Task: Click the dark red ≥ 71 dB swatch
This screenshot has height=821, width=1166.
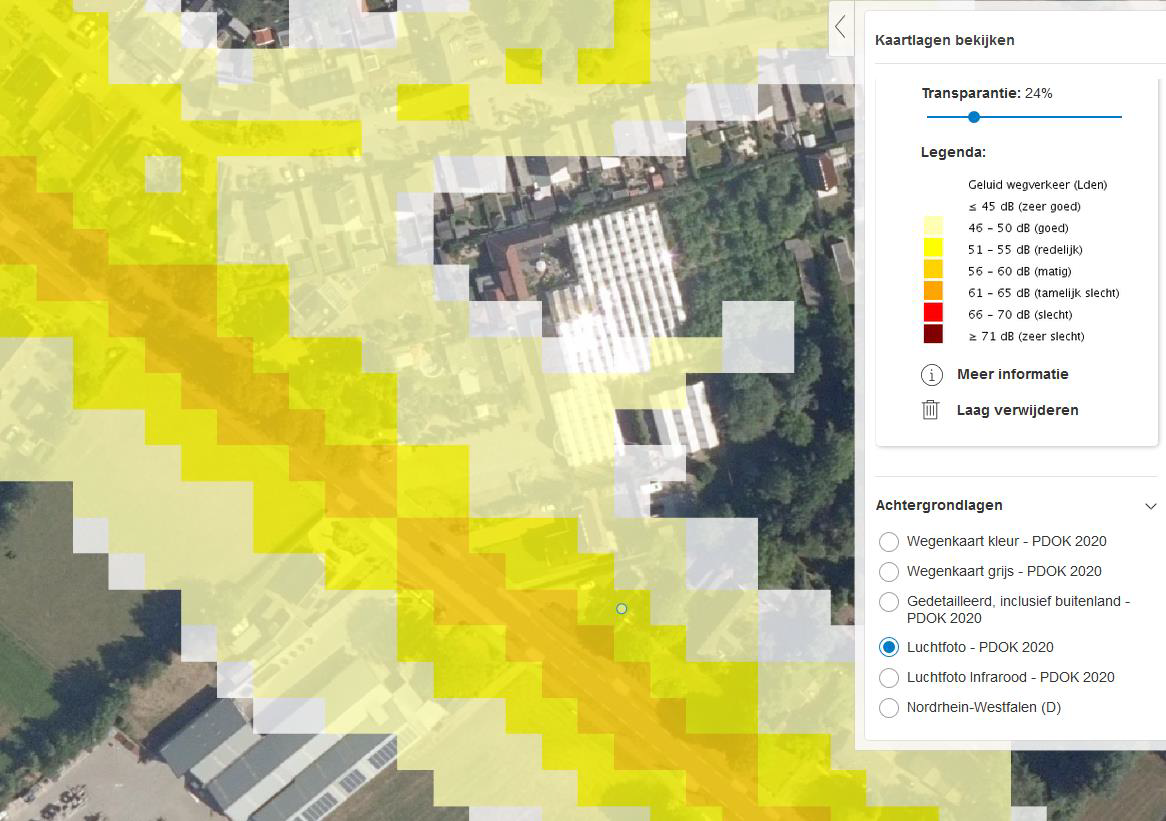Action: pyautogui.click(x=932, y=336)
